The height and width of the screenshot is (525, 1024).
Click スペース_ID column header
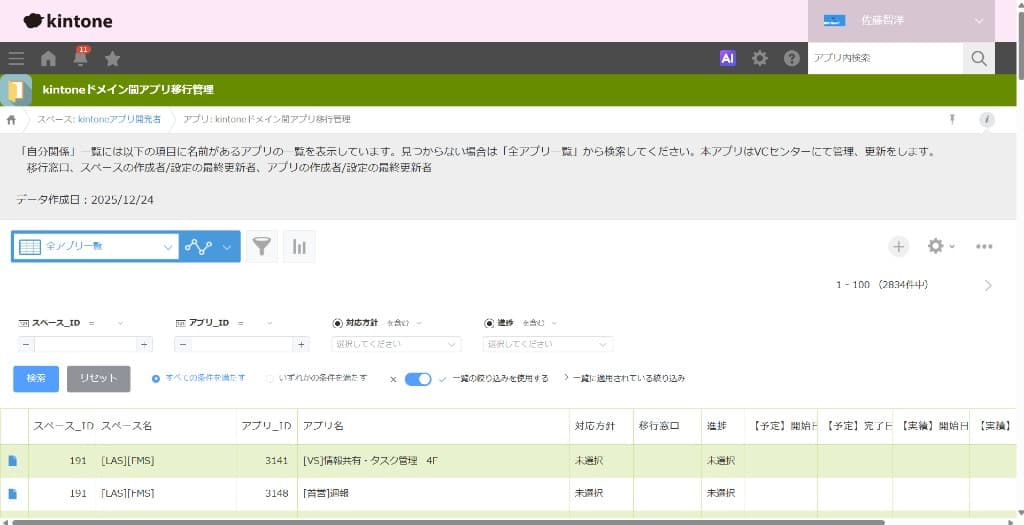[63, 426]
